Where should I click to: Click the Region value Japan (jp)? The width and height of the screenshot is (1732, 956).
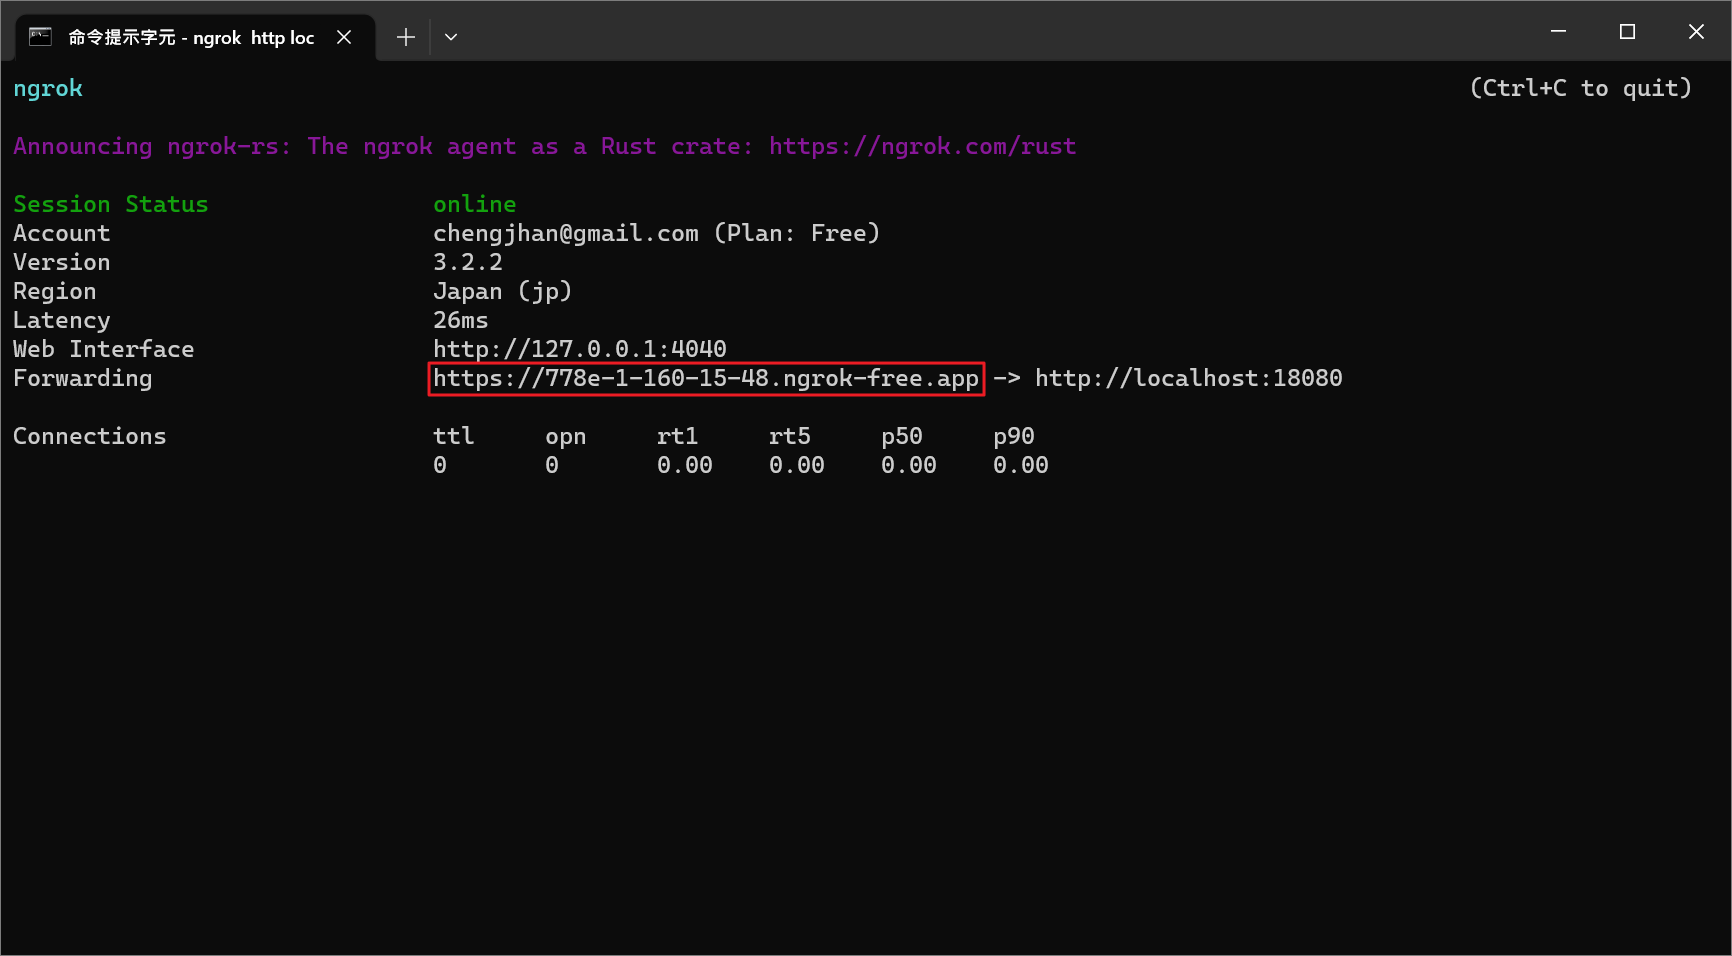(x=501, y=291)
